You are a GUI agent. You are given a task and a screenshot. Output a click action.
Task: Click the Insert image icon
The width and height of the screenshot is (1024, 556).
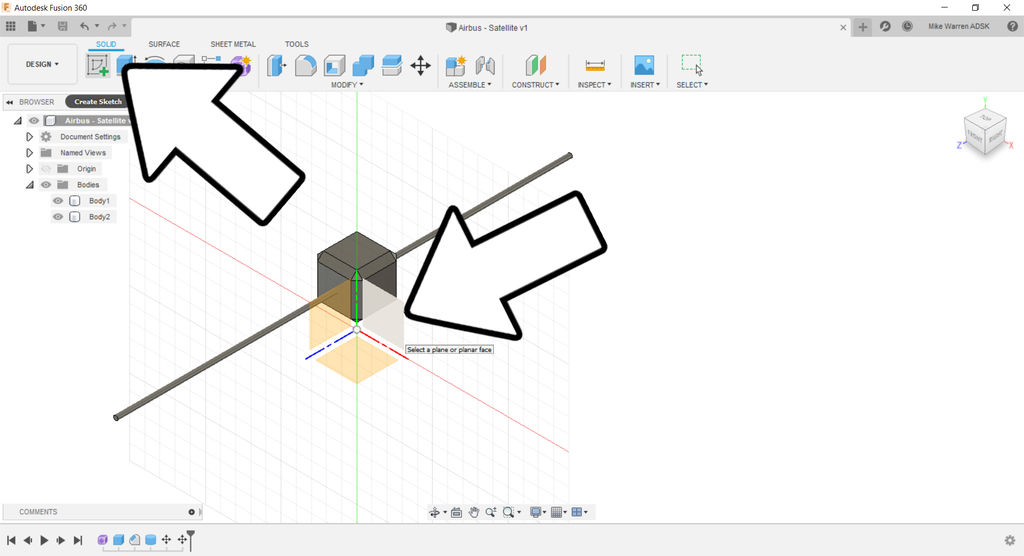coord(644,65)
